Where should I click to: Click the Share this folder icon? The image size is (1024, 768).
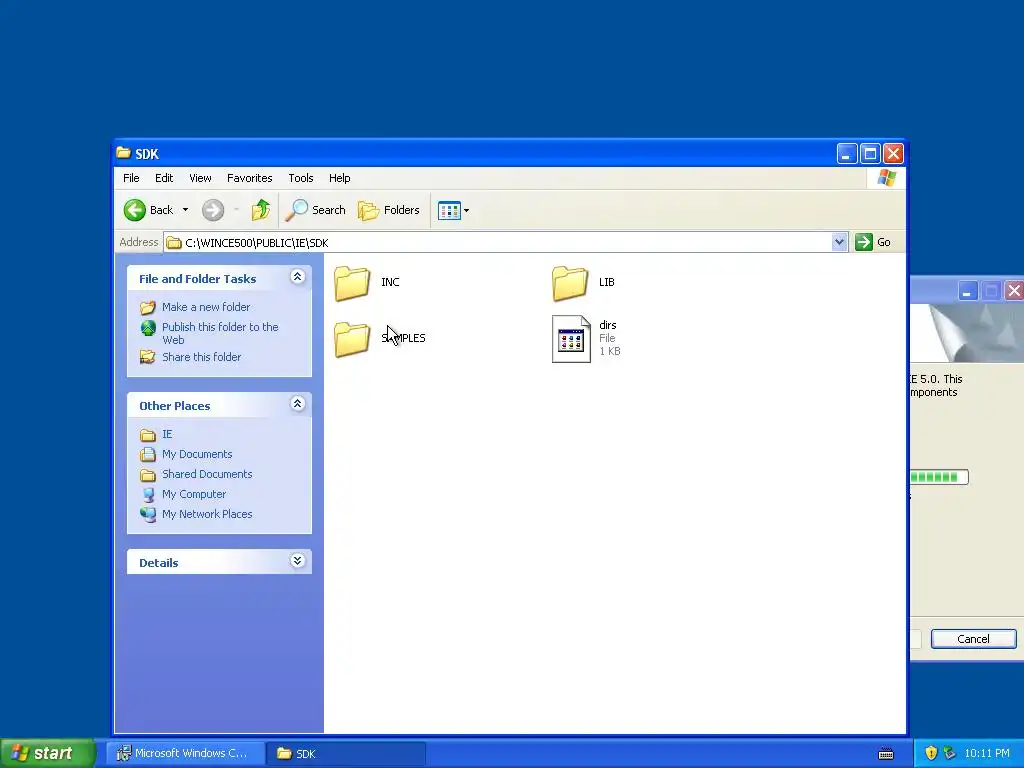tap(148, 357)
